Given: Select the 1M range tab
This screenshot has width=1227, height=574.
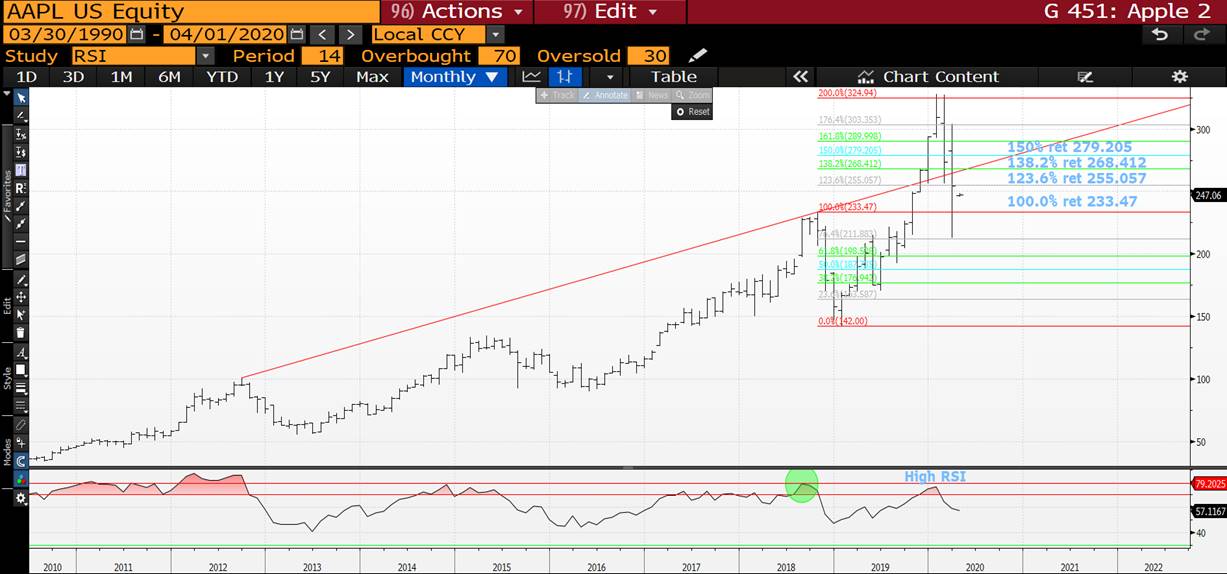Looking at the screenshot, I should (121, 76).
